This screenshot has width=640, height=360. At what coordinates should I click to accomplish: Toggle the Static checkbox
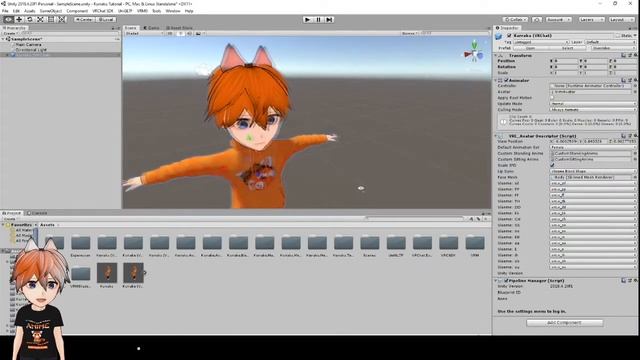pyautogui.click(x=618, y=36)
